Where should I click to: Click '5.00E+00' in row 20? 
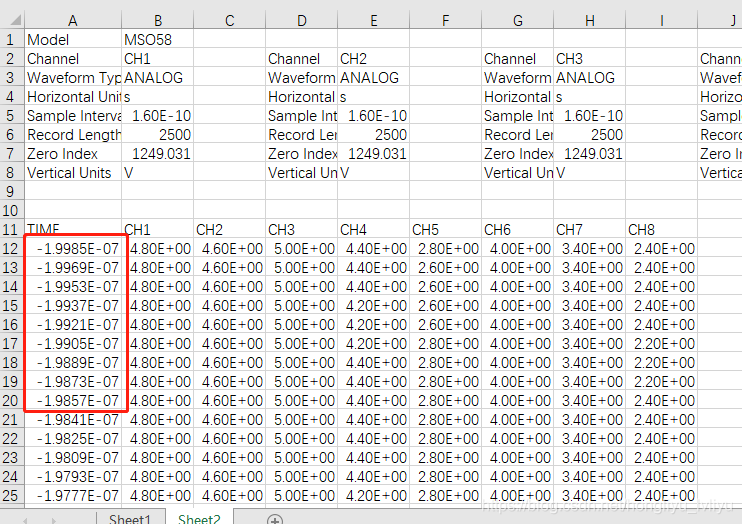(x=301, y=400)
